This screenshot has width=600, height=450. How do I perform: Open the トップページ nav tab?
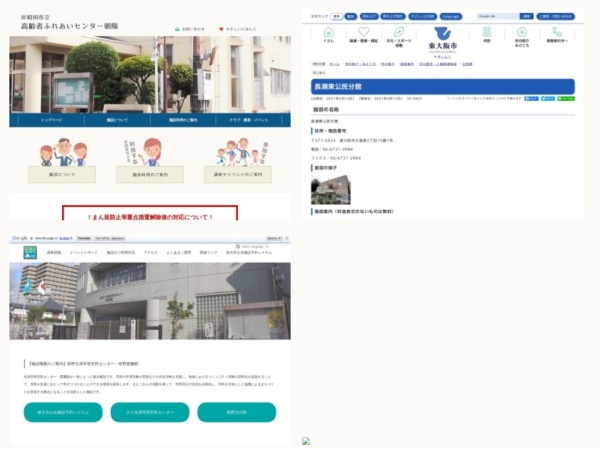[51, 120]
